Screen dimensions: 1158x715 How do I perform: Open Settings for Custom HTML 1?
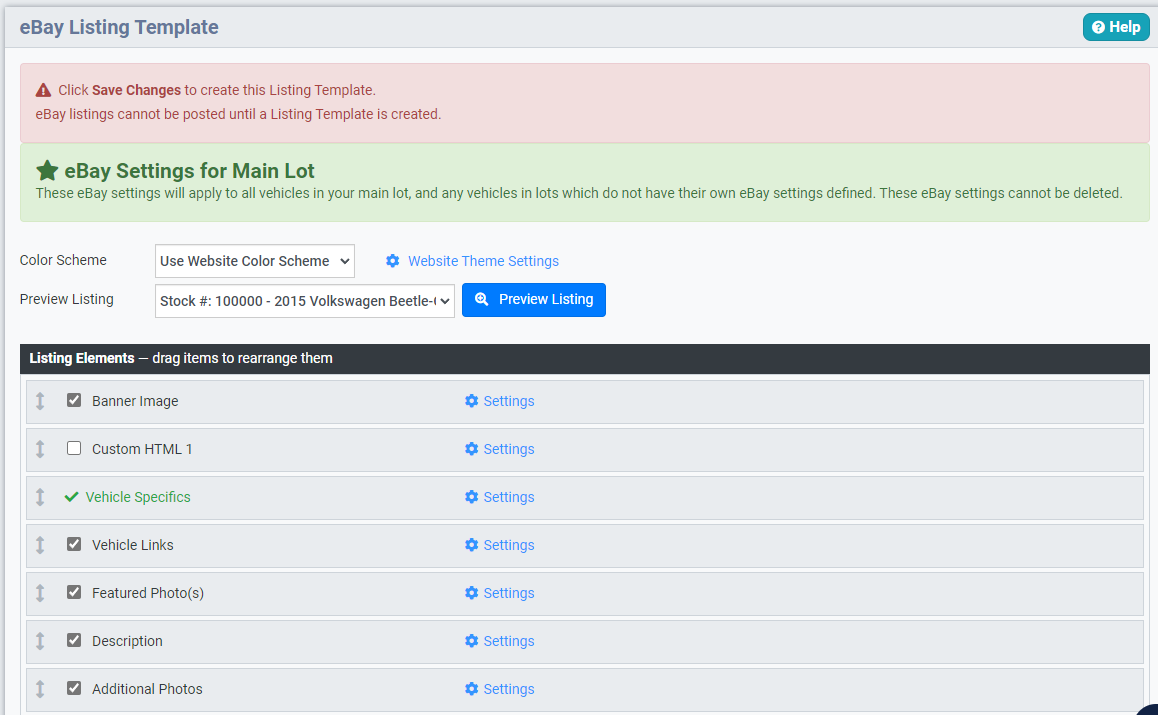coord(500,449)
